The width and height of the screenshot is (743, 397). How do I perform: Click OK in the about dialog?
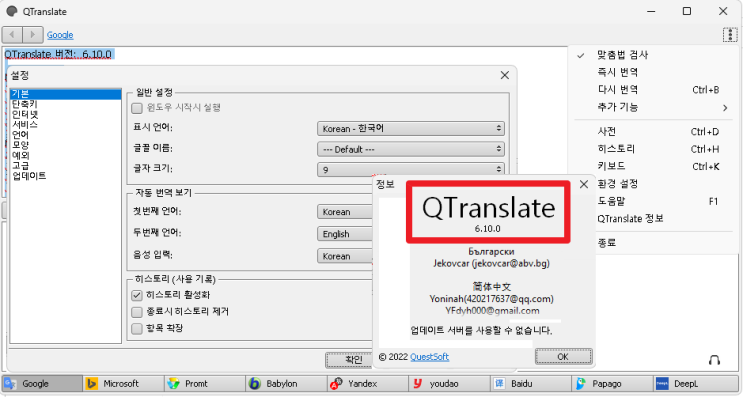[x=563, y=357]
